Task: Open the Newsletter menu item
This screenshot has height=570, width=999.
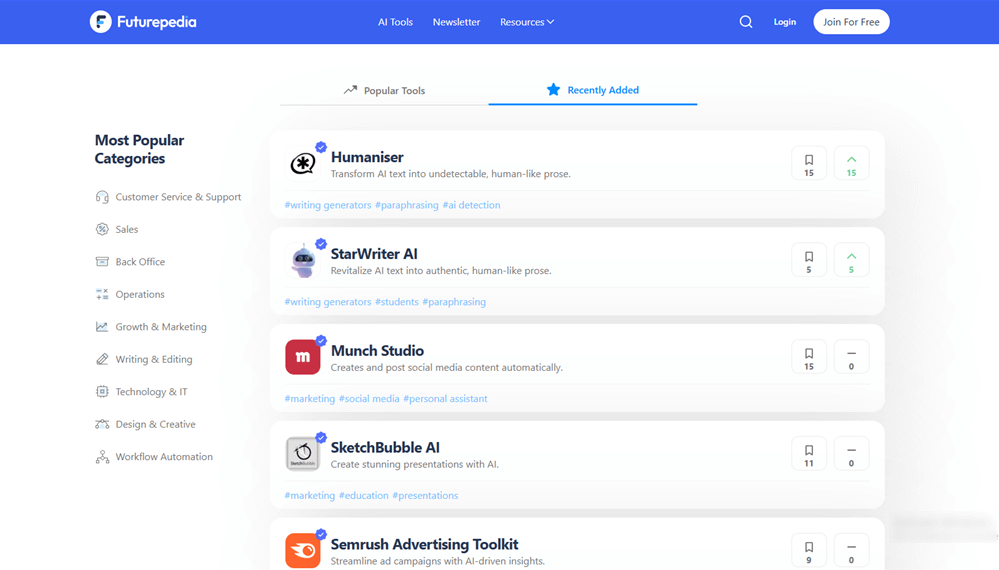Action: (x=456, y=22)
